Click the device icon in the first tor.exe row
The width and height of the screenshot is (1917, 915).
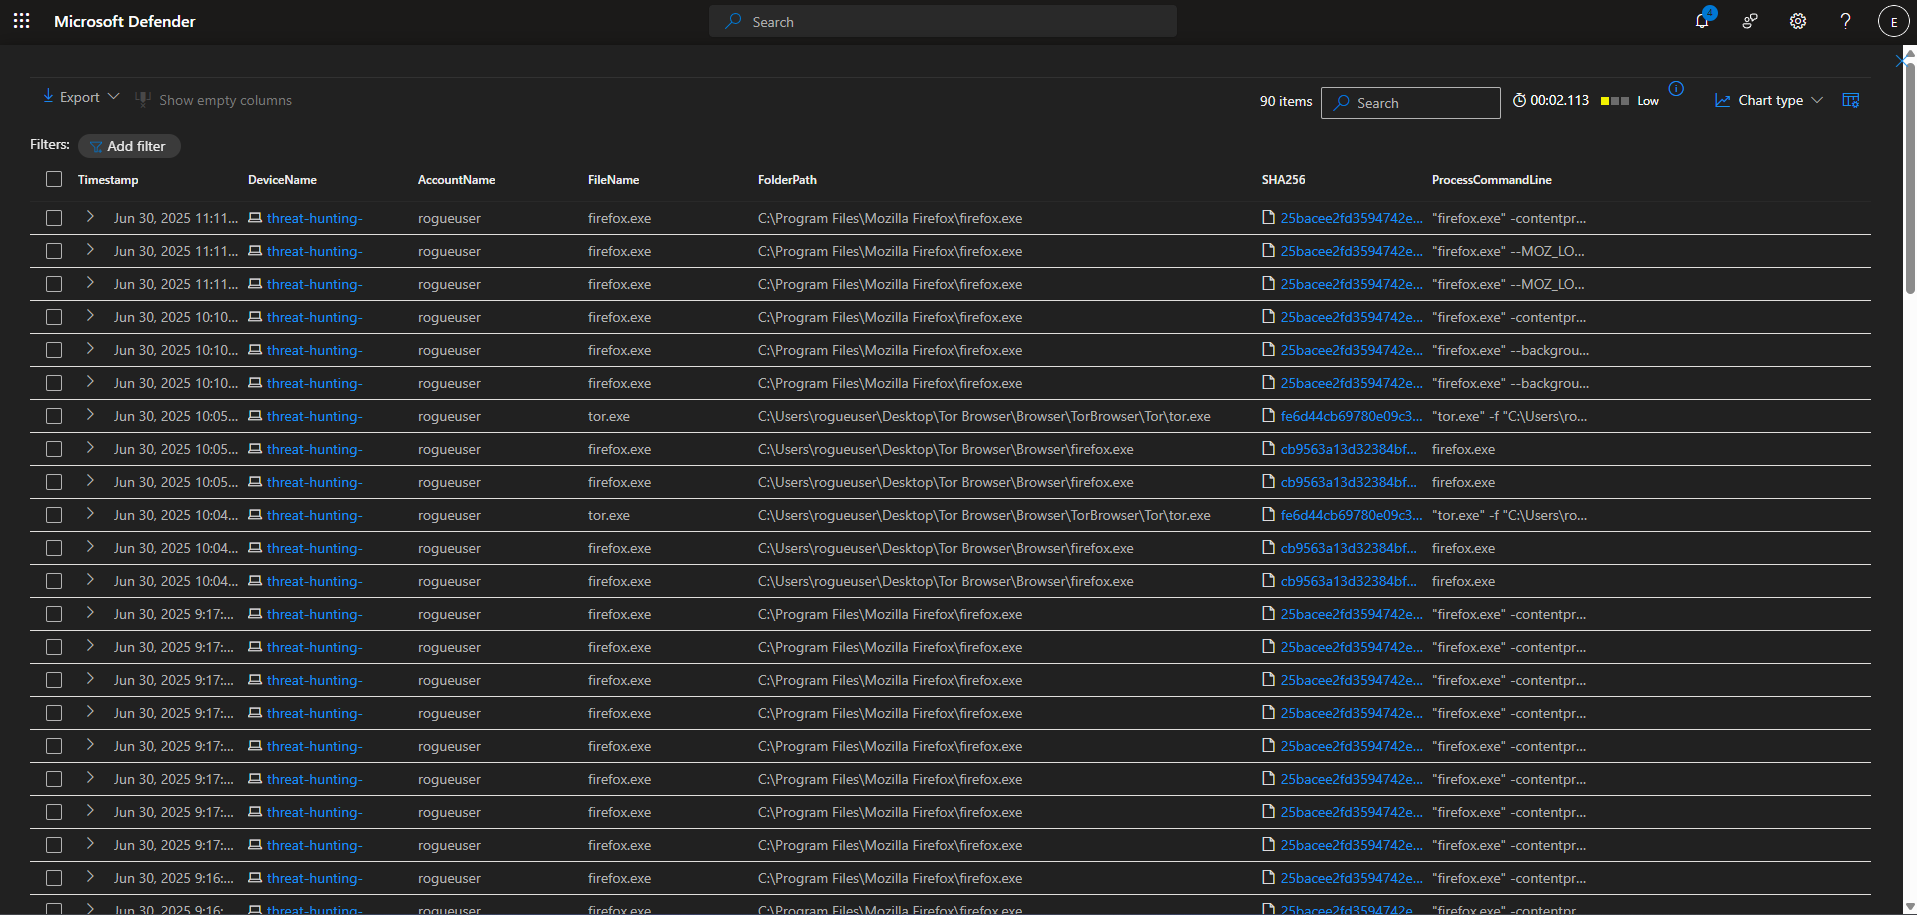point(255,416)
